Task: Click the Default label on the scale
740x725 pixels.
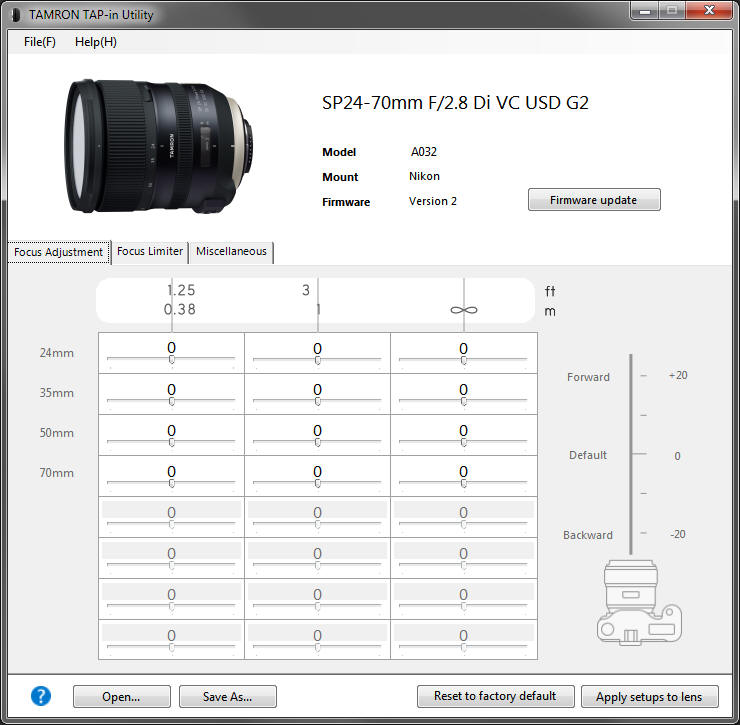Action: 588,455
